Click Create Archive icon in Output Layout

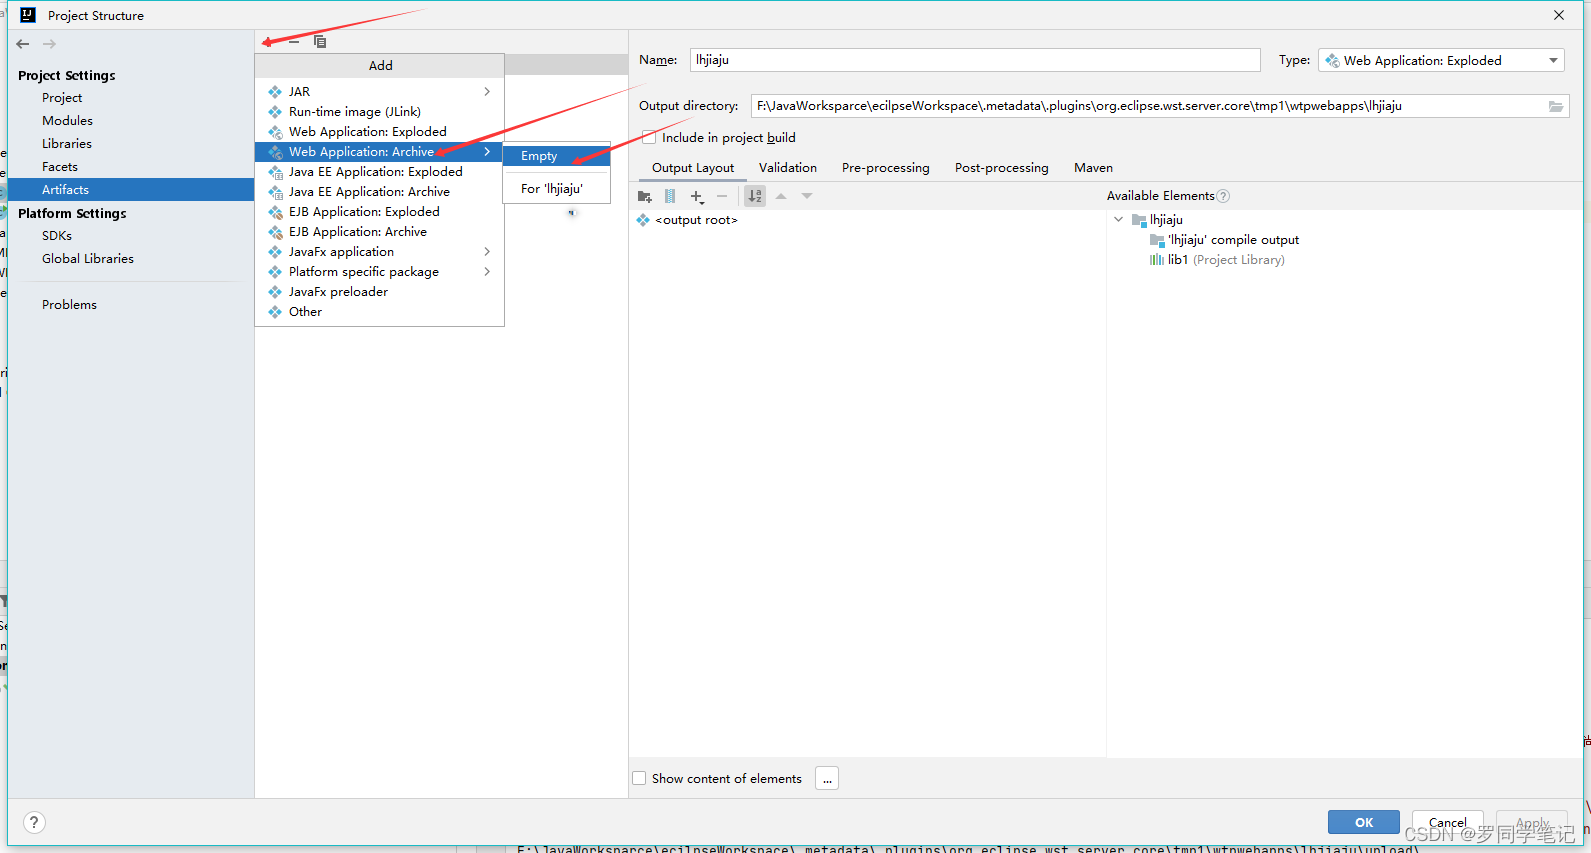[670, 196]
